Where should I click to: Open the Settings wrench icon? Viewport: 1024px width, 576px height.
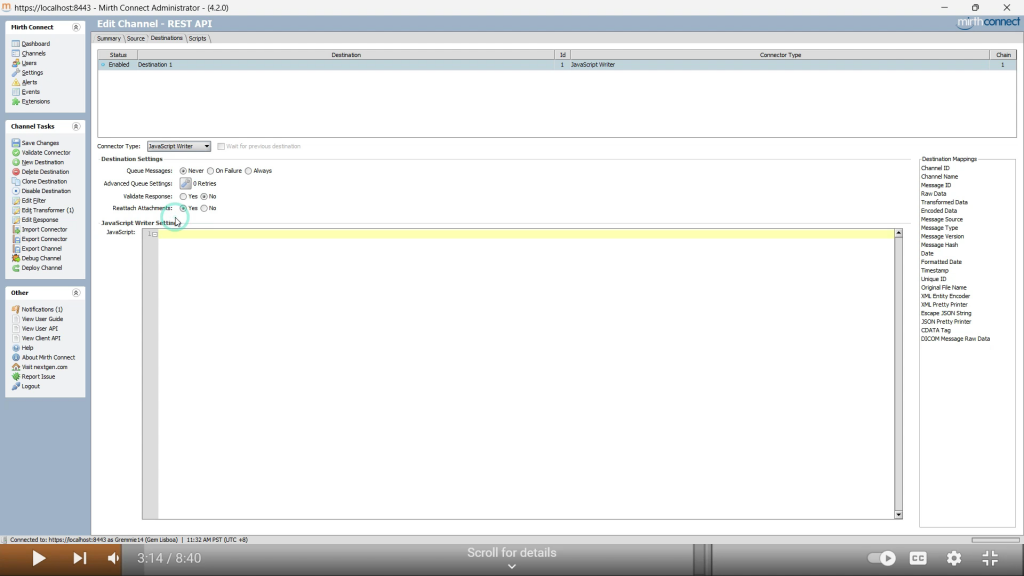(16, 72)
